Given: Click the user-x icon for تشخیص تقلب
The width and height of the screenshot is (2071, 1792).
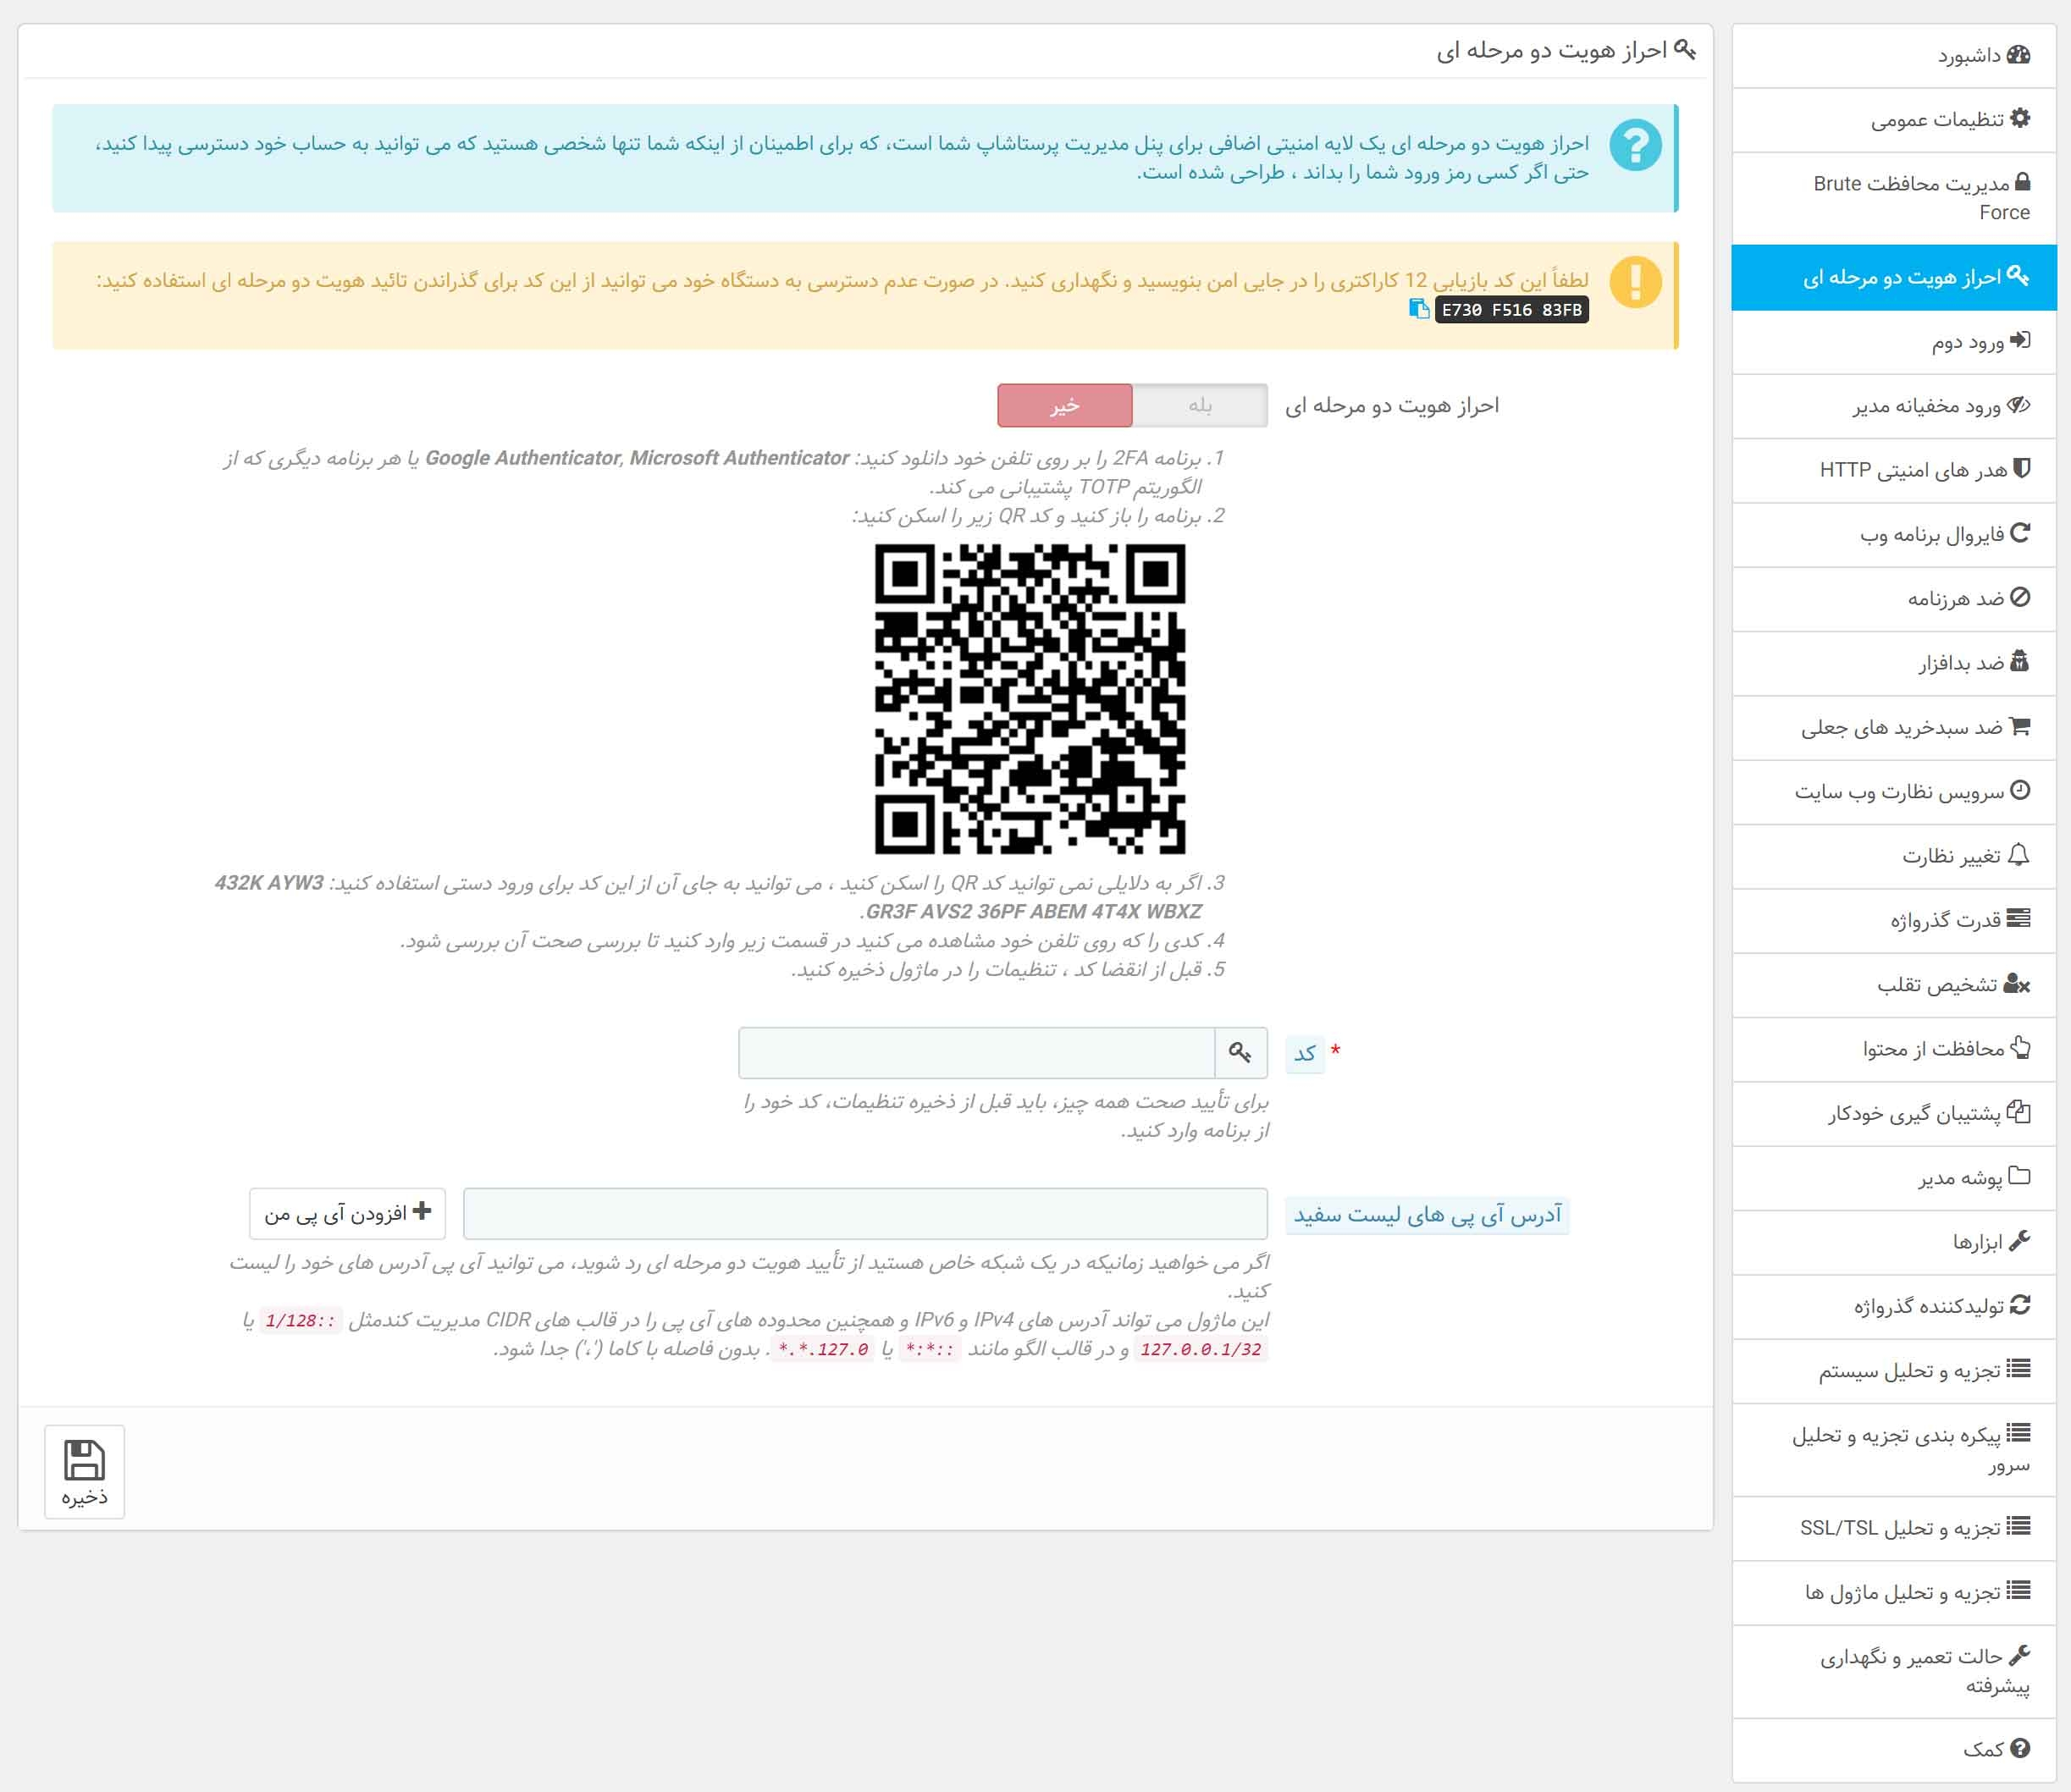Looking at the screenshot, I should pos(2017,984).
